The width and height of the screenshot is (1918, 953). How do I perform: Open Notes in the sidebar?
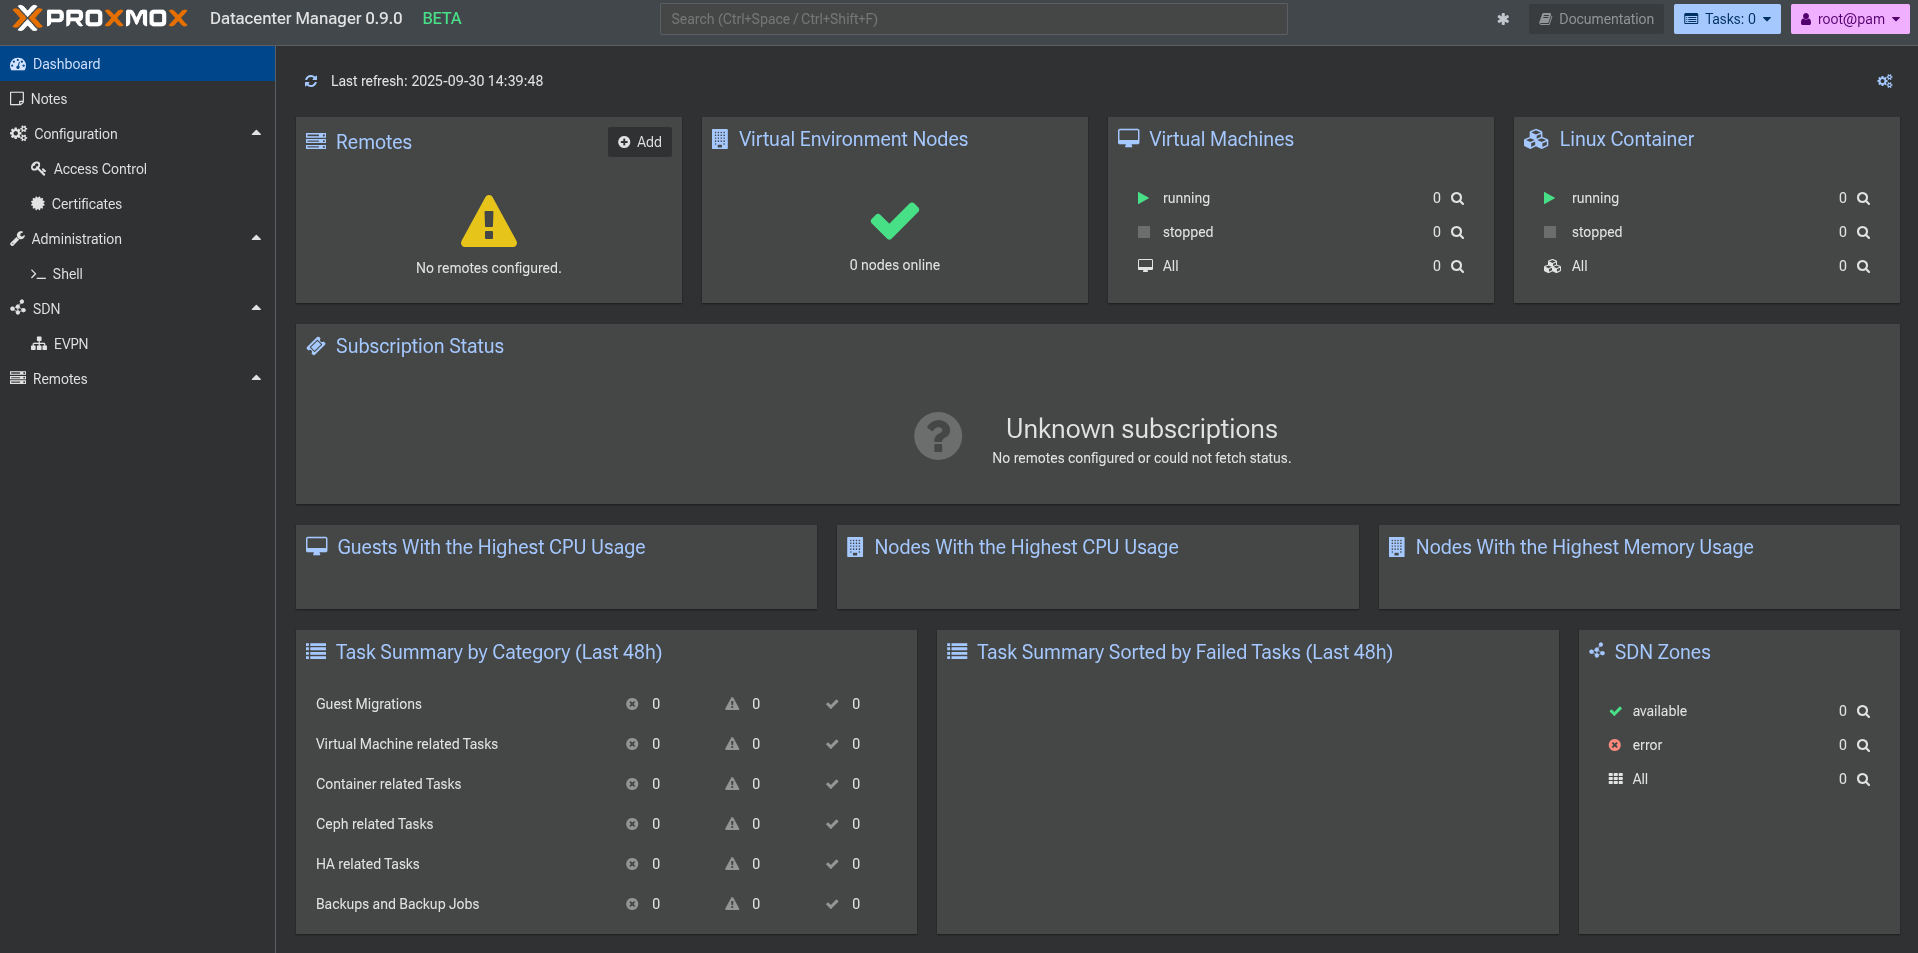point(49,99)
